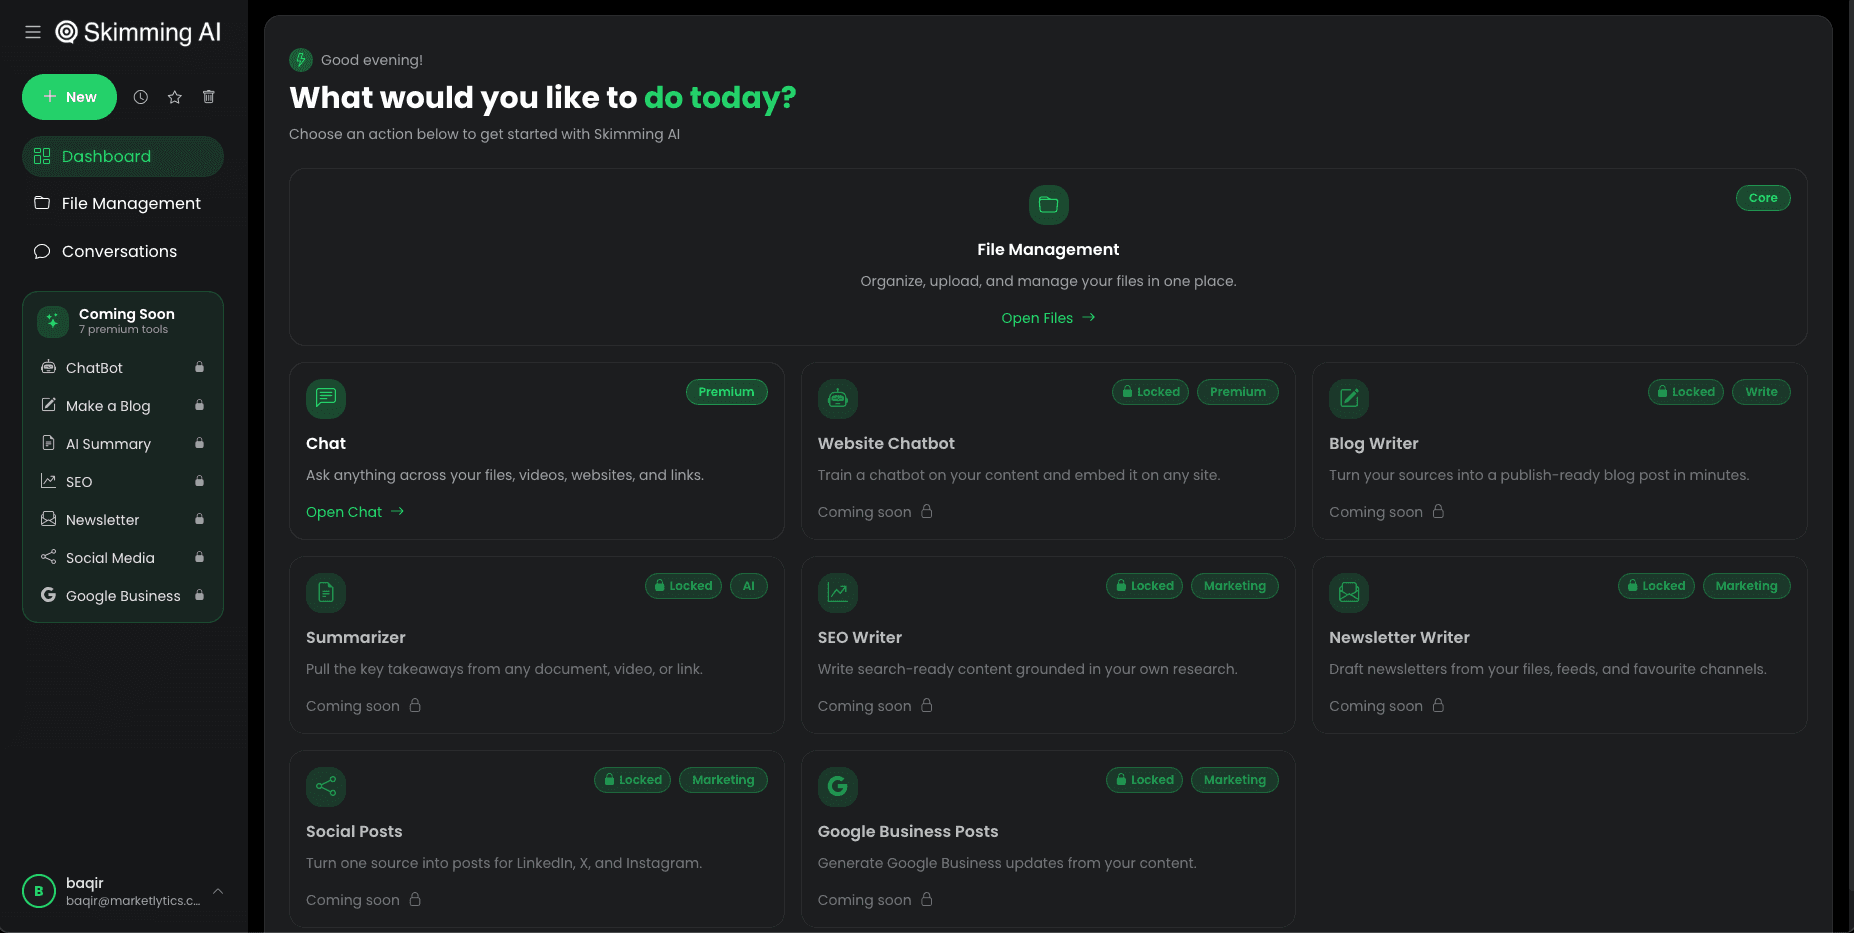Click the Chat card icon

click(326, 398)
